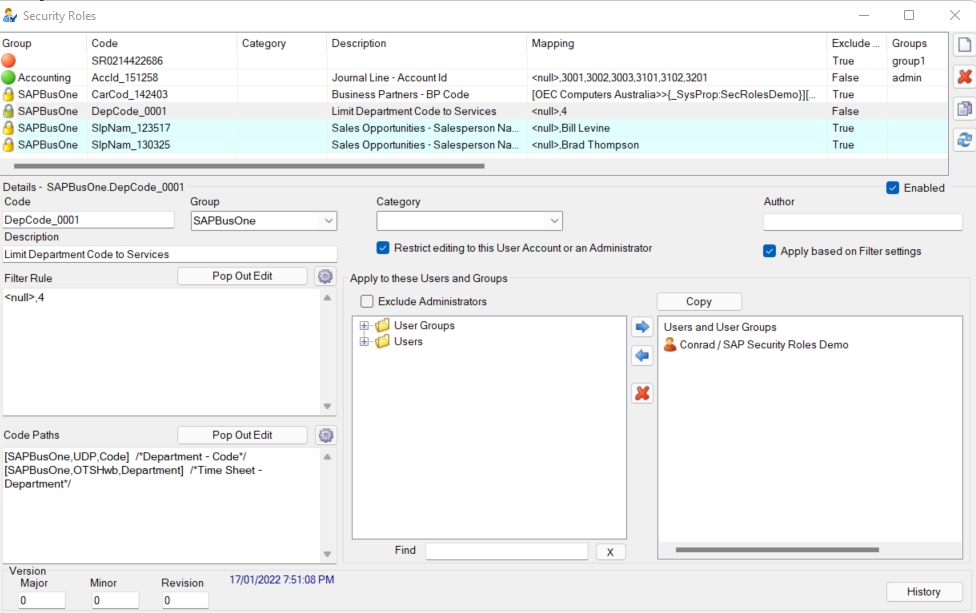Click the Group column header
Viewport: 976px width, 613px height.
click(43, 43)
